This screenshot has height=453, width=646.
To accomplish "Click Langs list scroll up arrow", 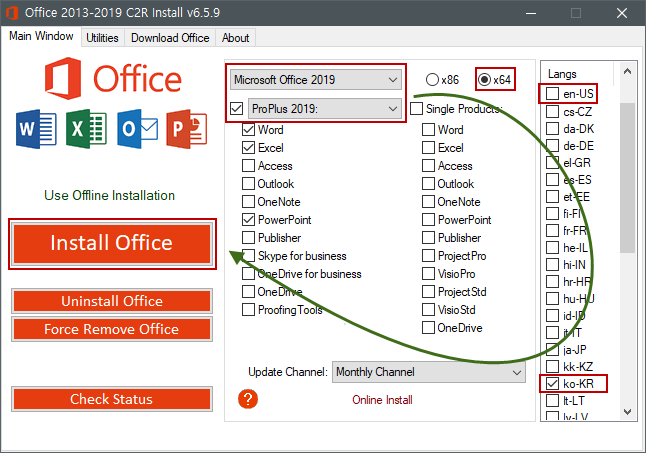I will [x=627, y=72].
